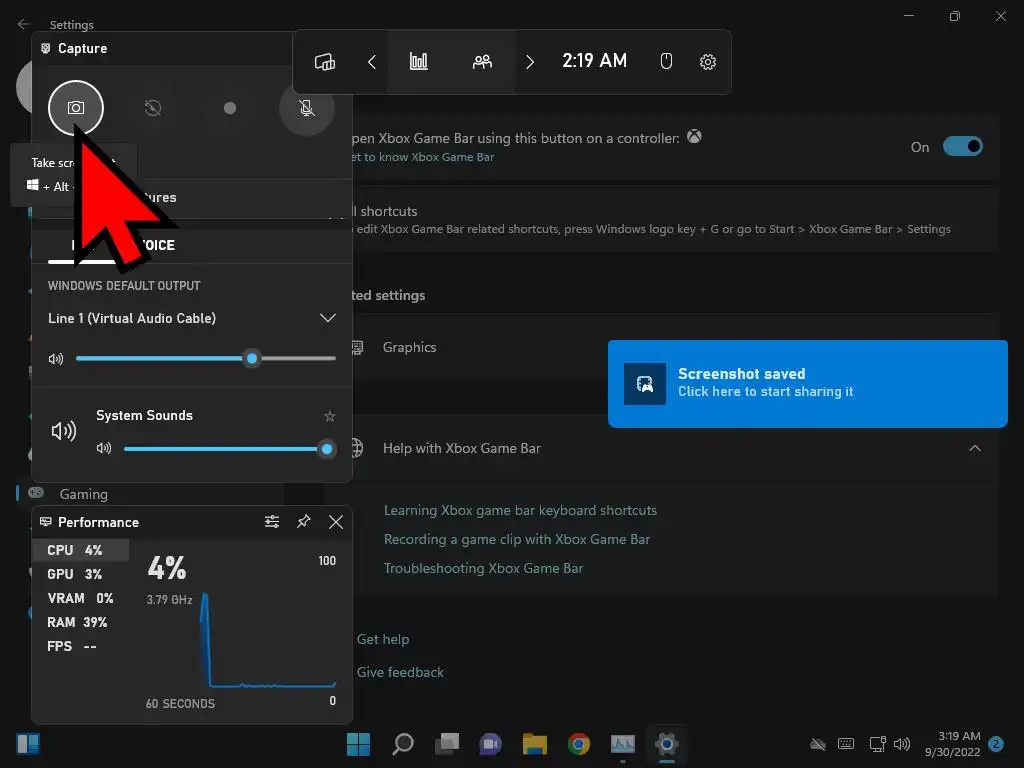Close the Performance widget

pyautogui.click(x=336, y=522)
